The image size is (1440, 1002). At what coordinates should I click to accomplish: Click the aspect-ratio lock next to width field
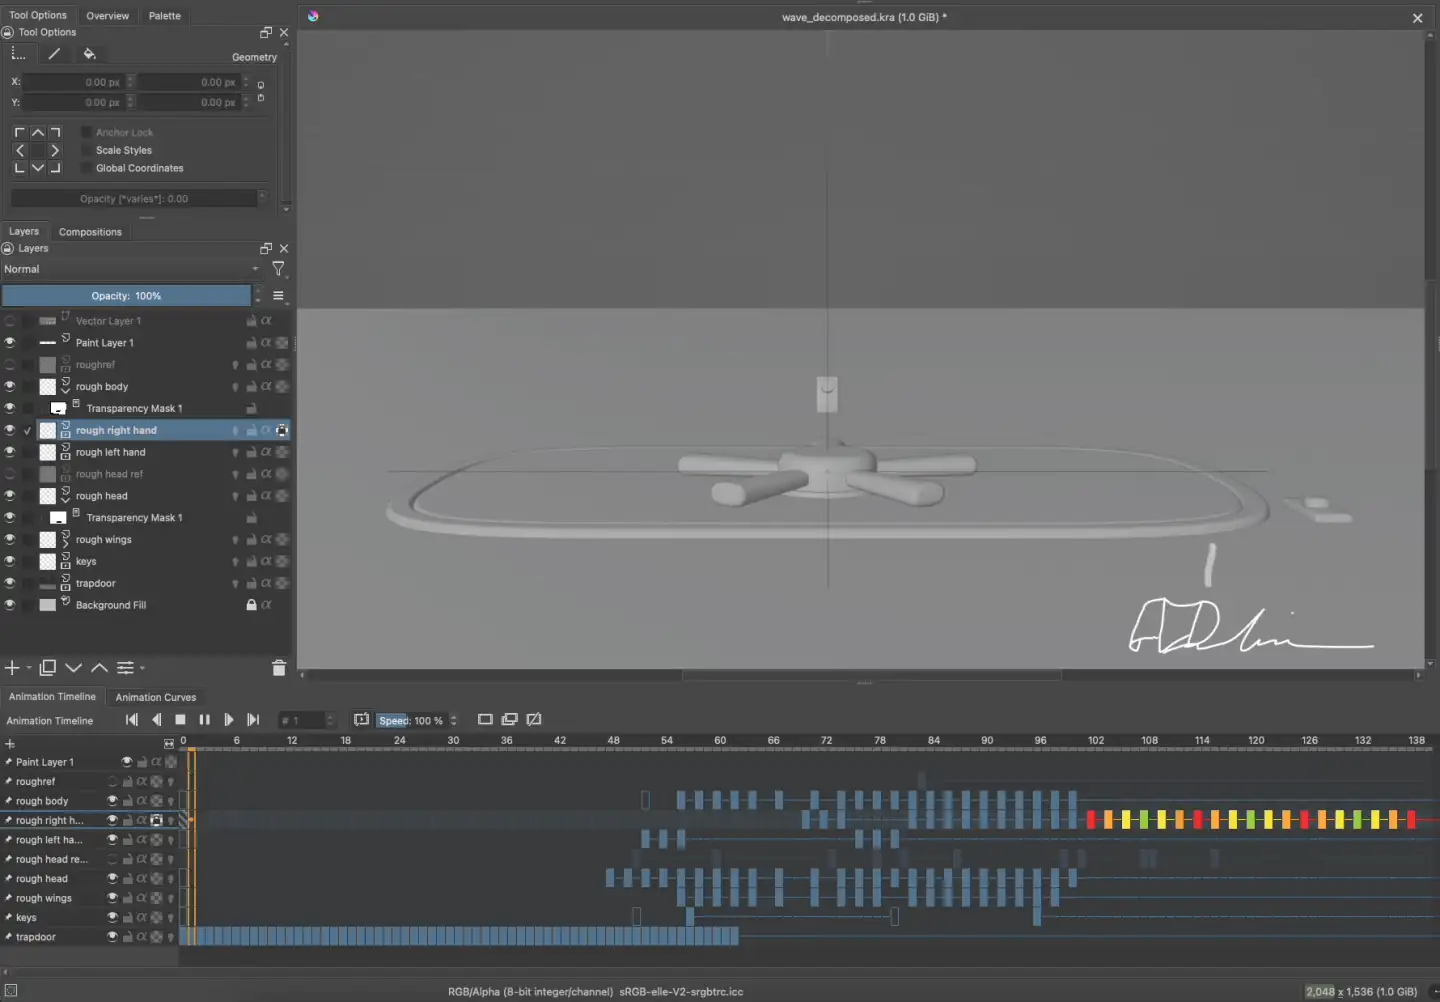261,91
